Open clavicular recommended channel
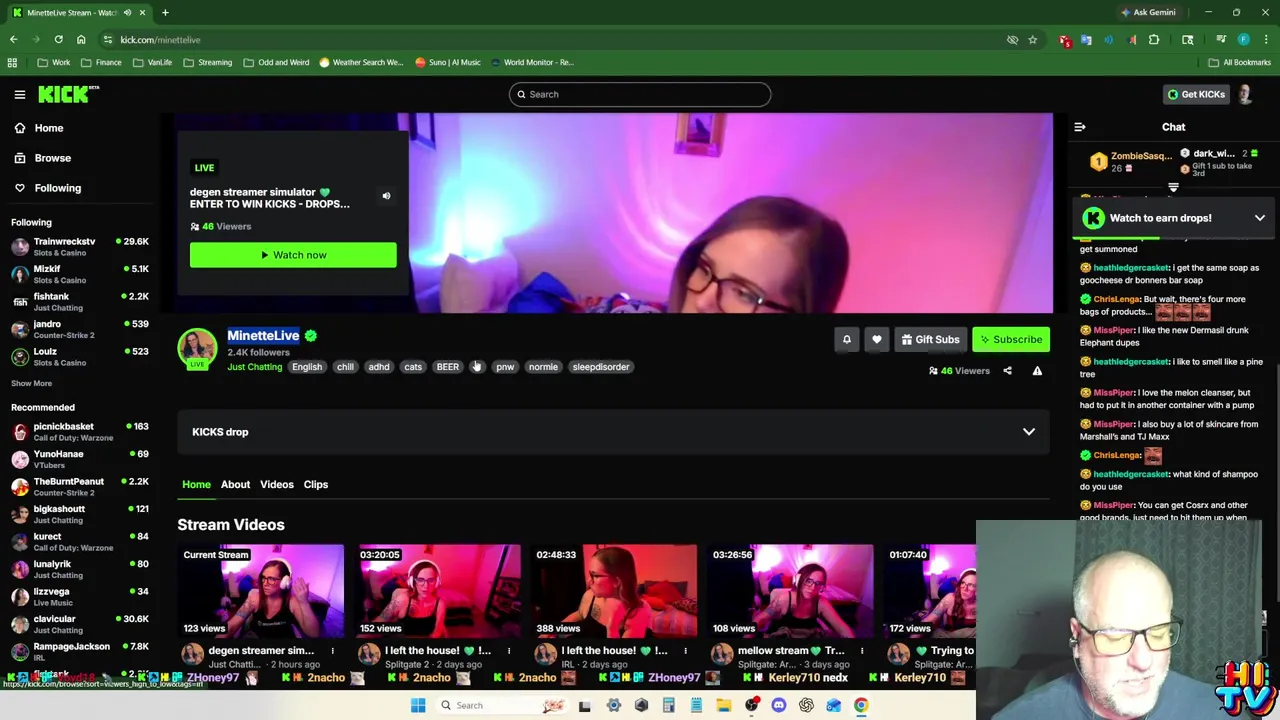1280x720 pixels. [x=80, y=624]
